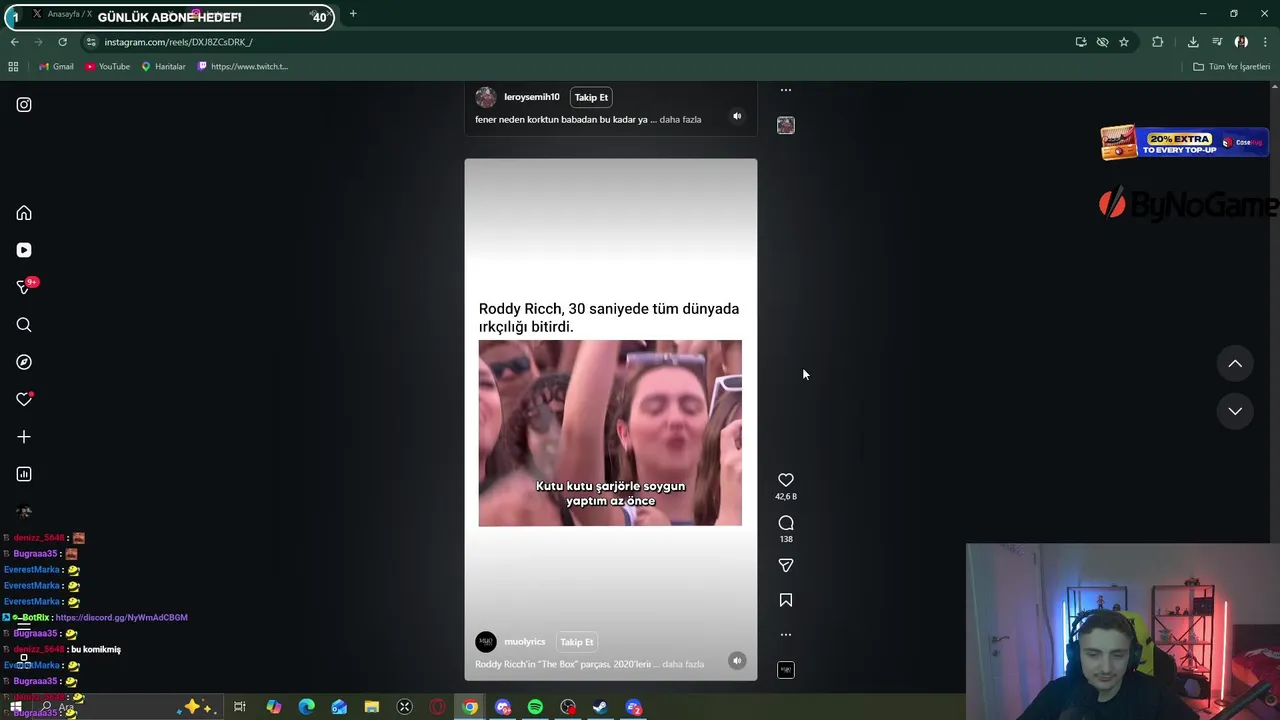Open Haritalar bookmark
1280x720 pixels.
pos(163,67)
